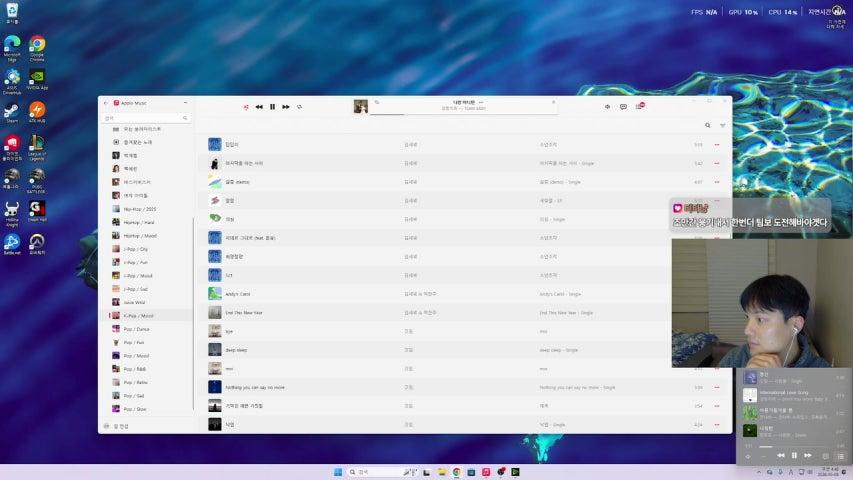Viewport: 853px width, 480px height.
Task: Open the Up Next queue list
Action: click(x=639, y=106)
